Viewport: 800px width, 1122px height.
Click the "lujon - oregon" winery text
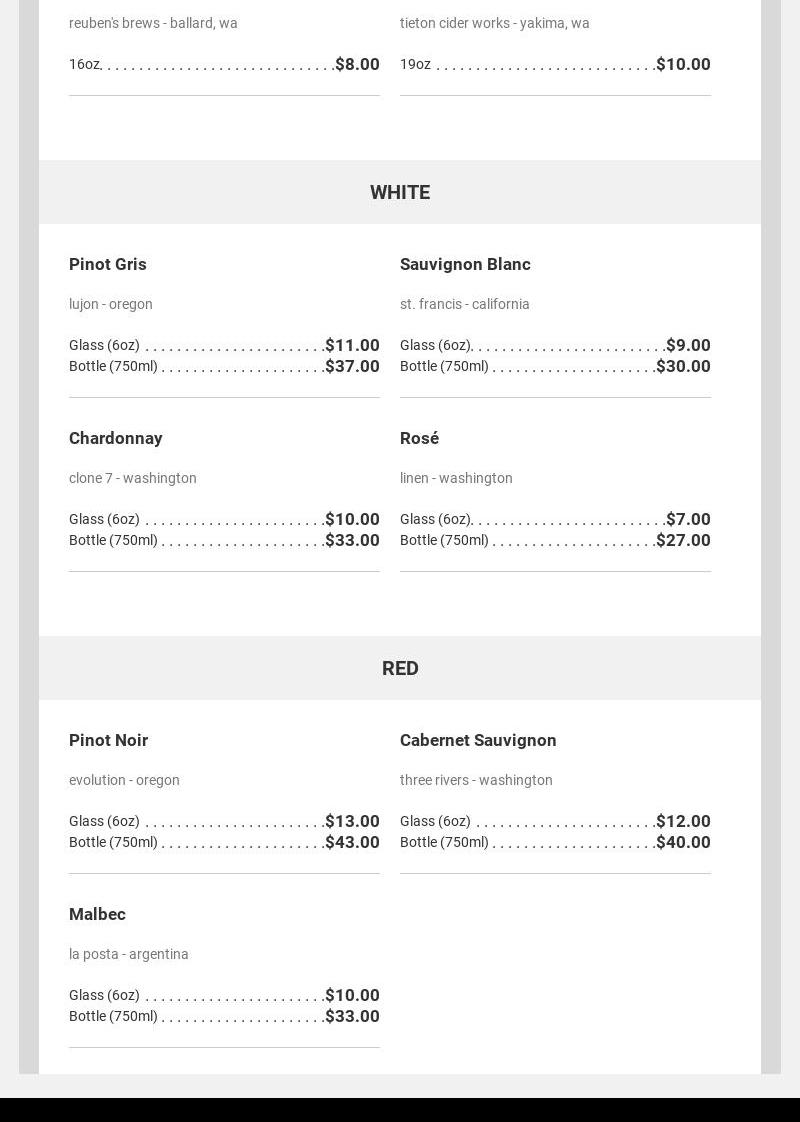pyautogui.click(x=111, y=304)
